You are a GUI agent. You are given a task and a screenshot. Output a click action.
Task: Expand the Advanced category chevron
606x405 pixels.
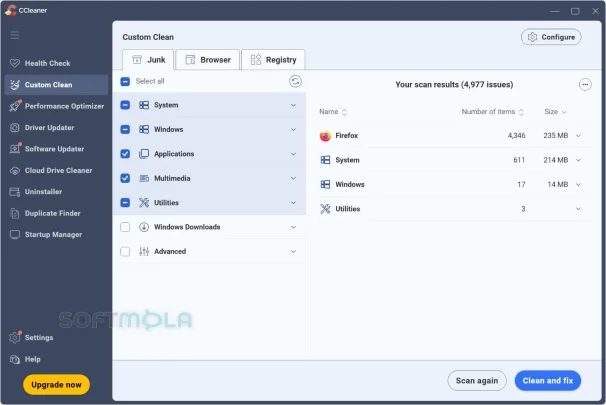[293, 251]
